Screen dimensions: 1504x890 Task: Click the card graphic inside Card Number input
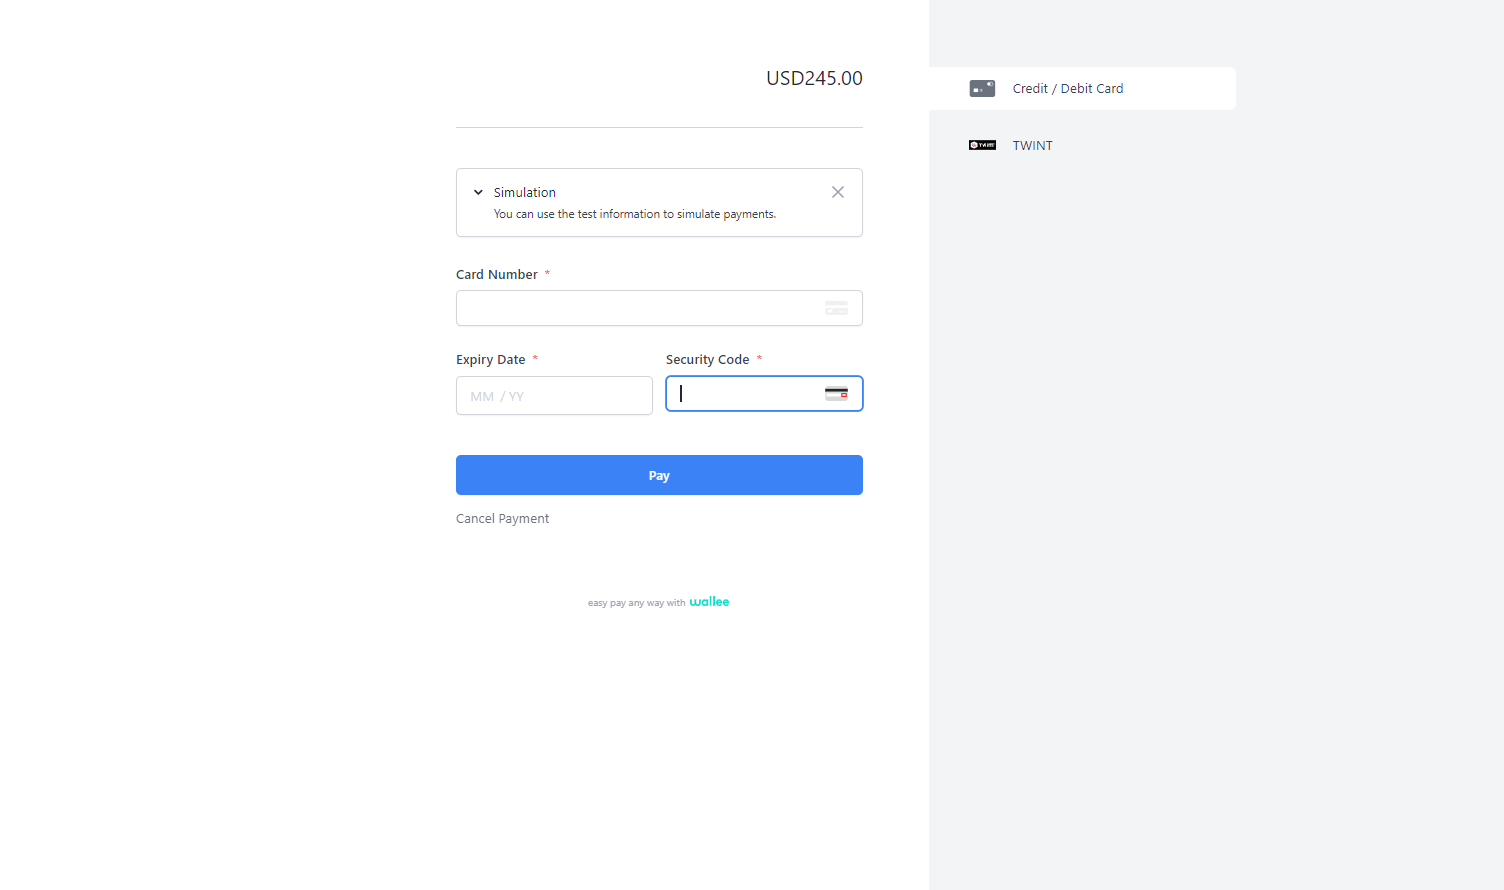[838, 308]
